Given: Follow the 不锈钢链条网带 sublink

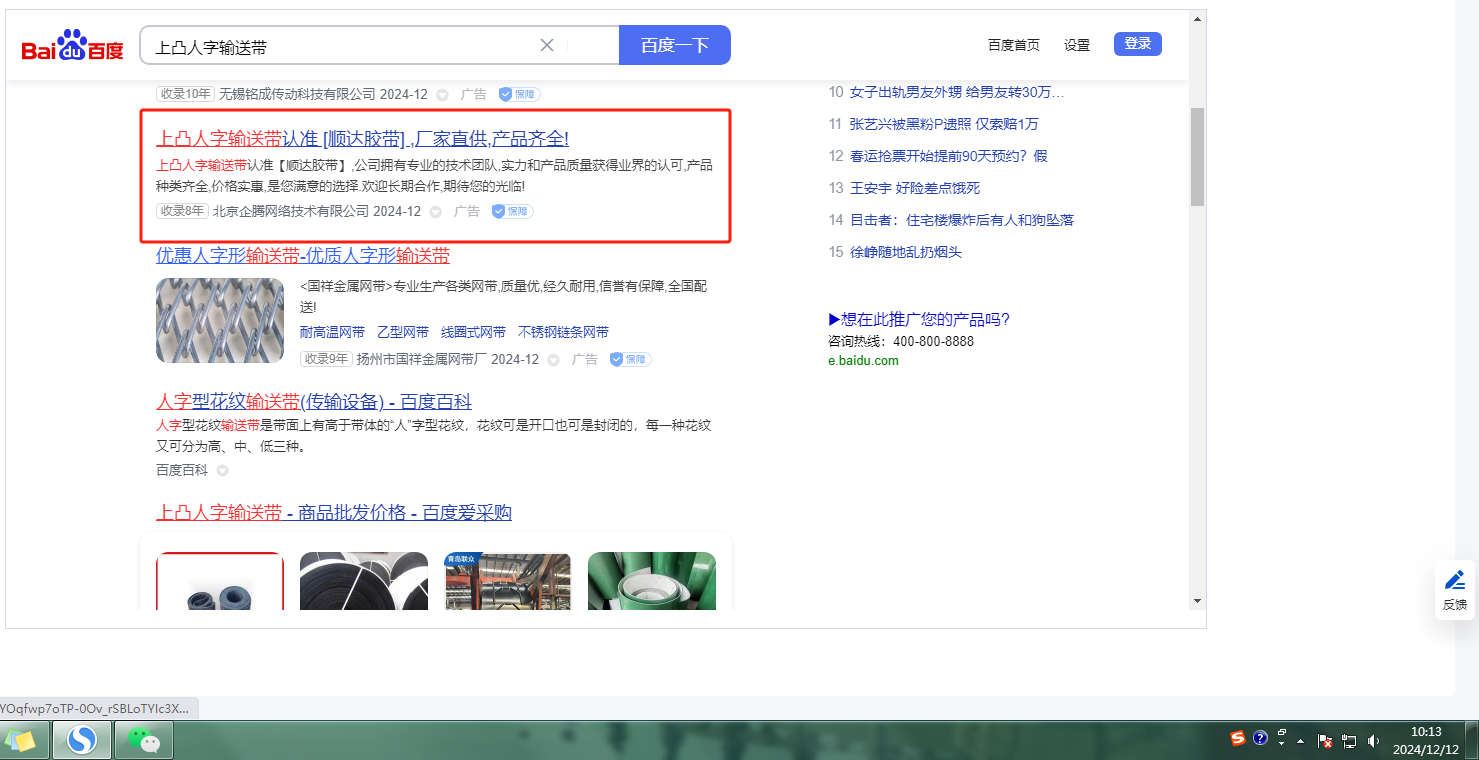Looking at the screenshot, I should [x=563, y=332].
